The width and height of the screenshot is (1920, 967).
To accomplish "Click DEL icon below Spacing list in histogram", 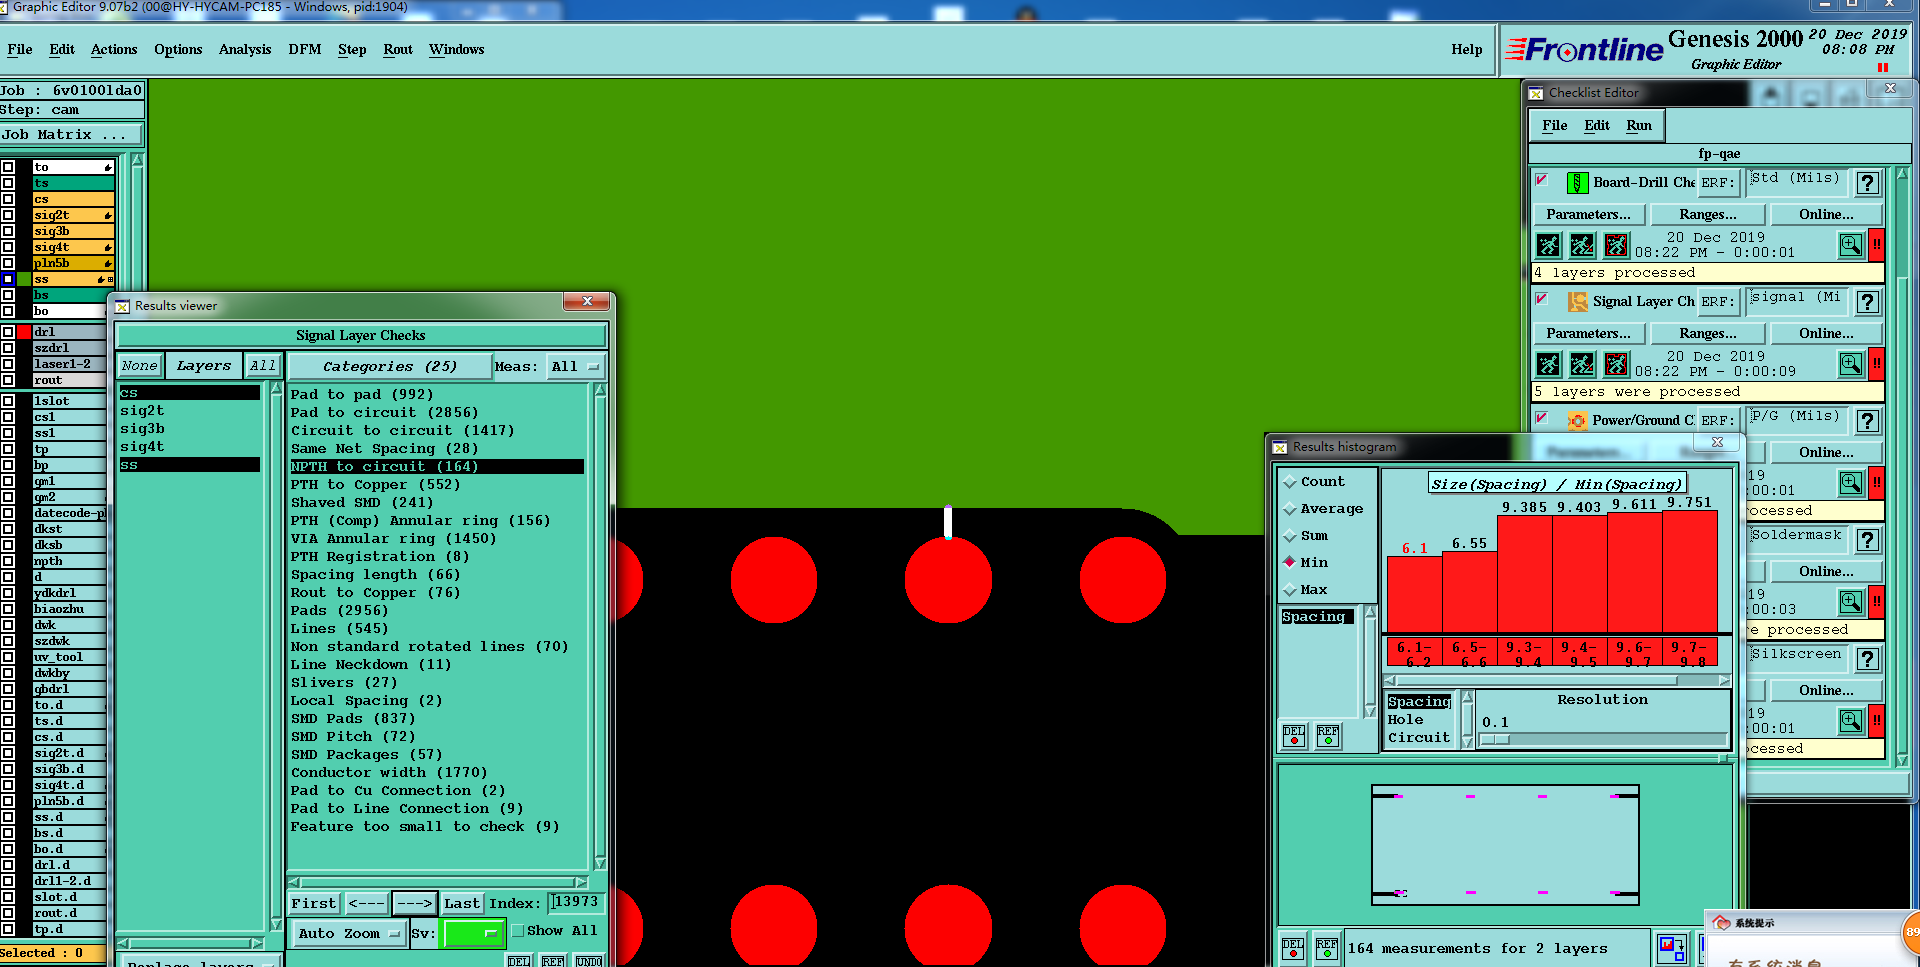I will [x=1294, y=736].
